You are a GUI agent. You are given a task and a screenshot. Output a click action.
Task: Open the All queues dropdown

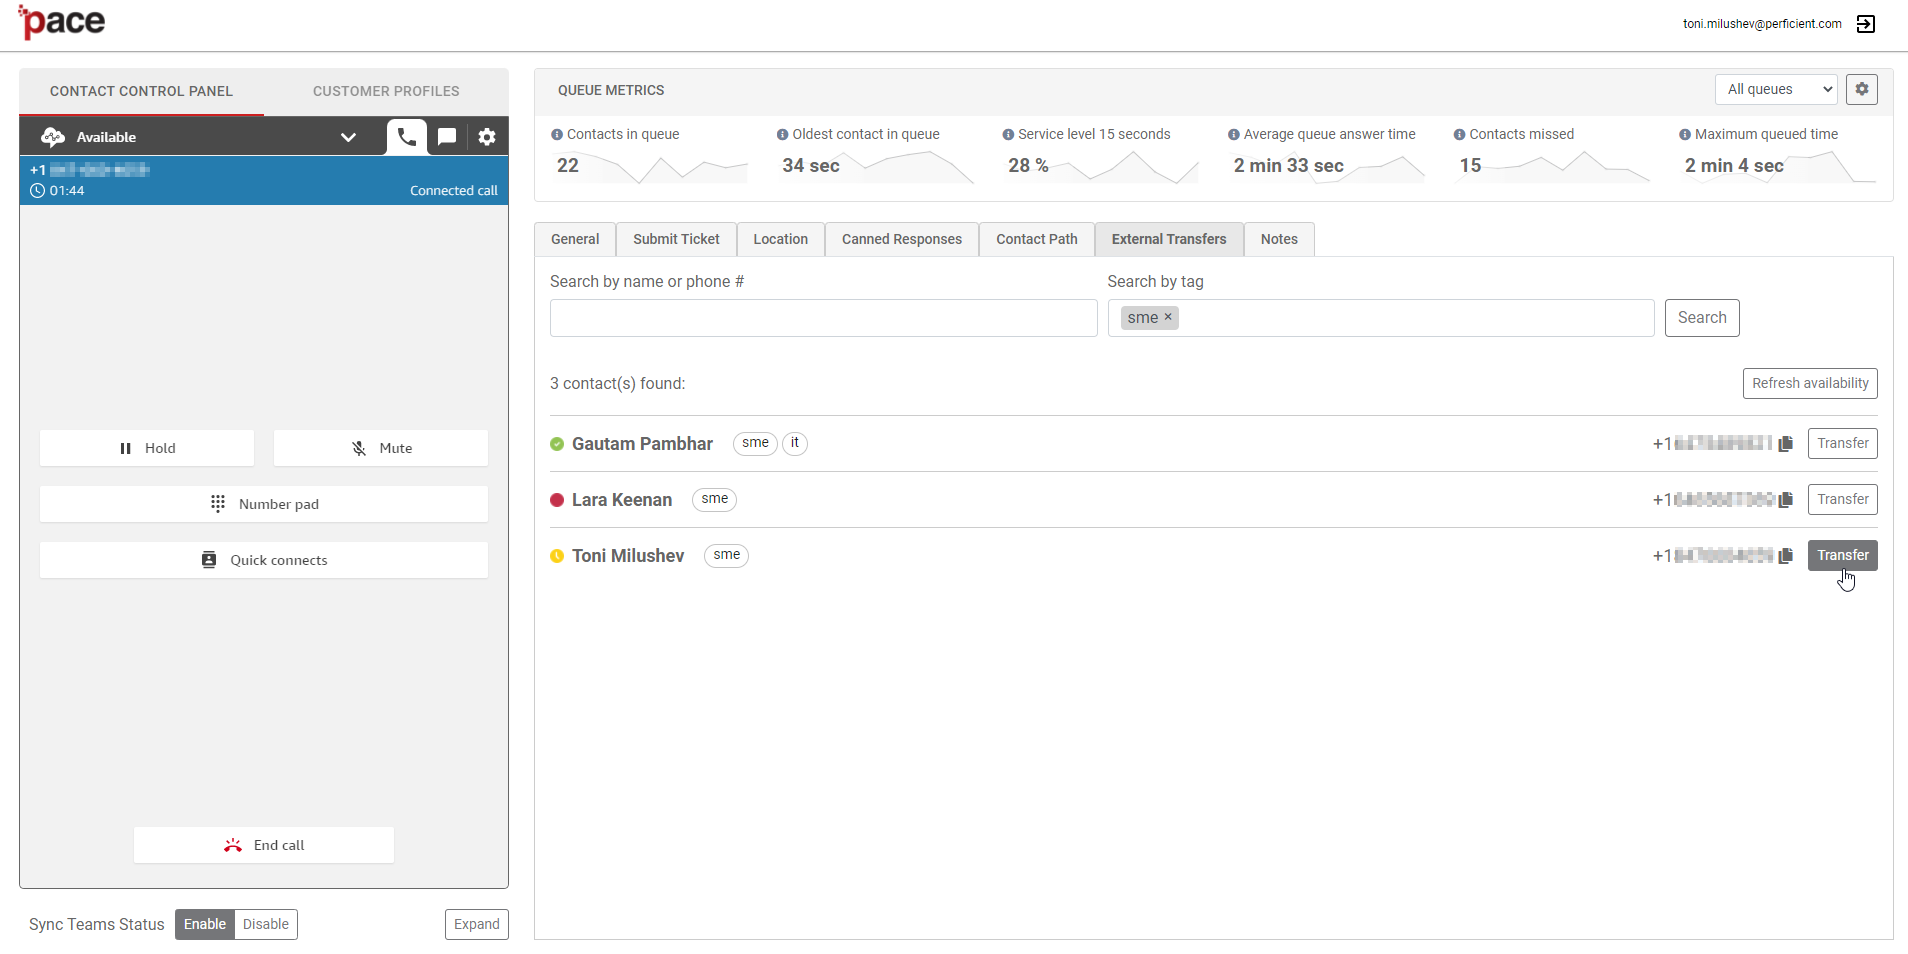[x=1775, y=89]
